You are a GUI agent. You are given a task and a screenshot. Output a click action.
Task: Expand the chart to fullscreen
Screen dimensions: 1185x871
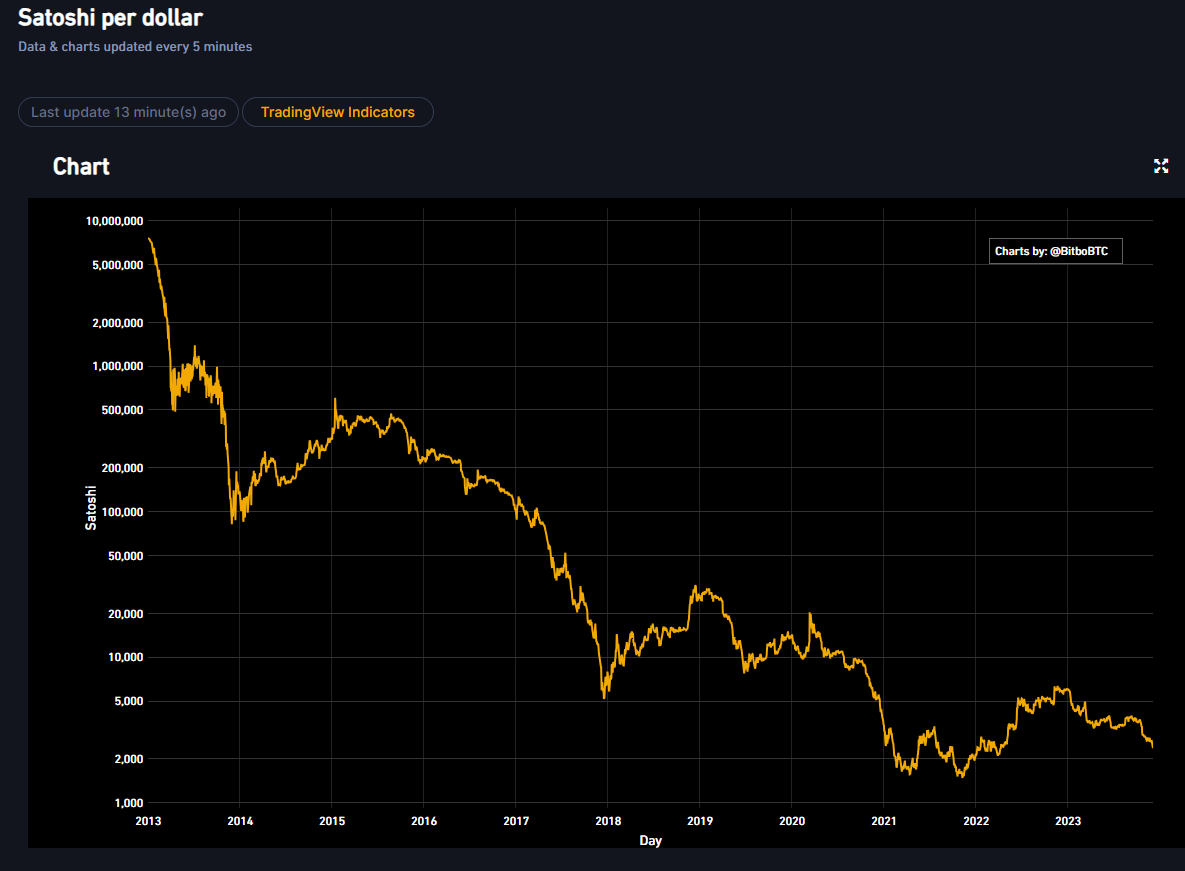[x=1161, y=166]
